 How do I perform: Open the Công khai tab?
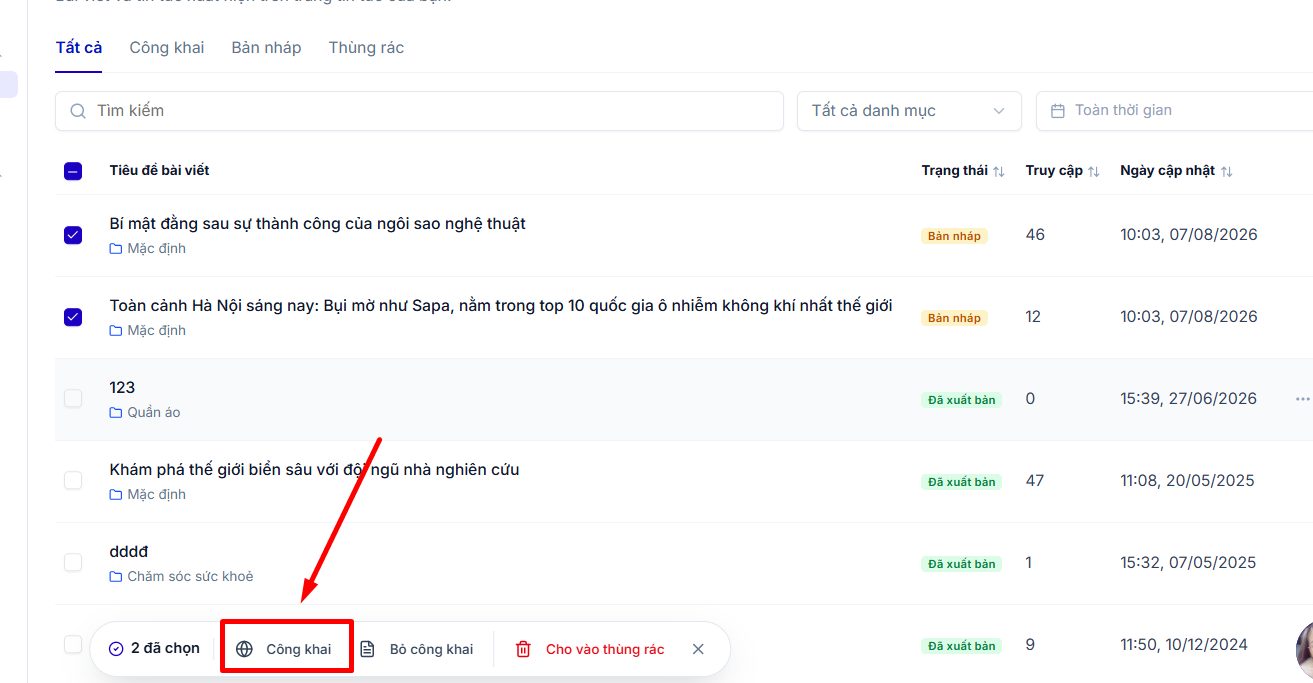point(167,47)
